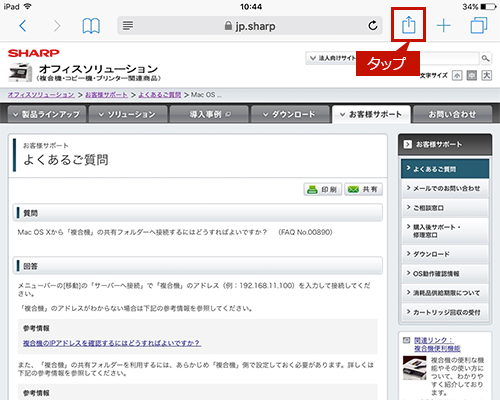Tap the Wi-Fi icon in status bar
The width and height of the screenshot is (500, 400).
28,6
